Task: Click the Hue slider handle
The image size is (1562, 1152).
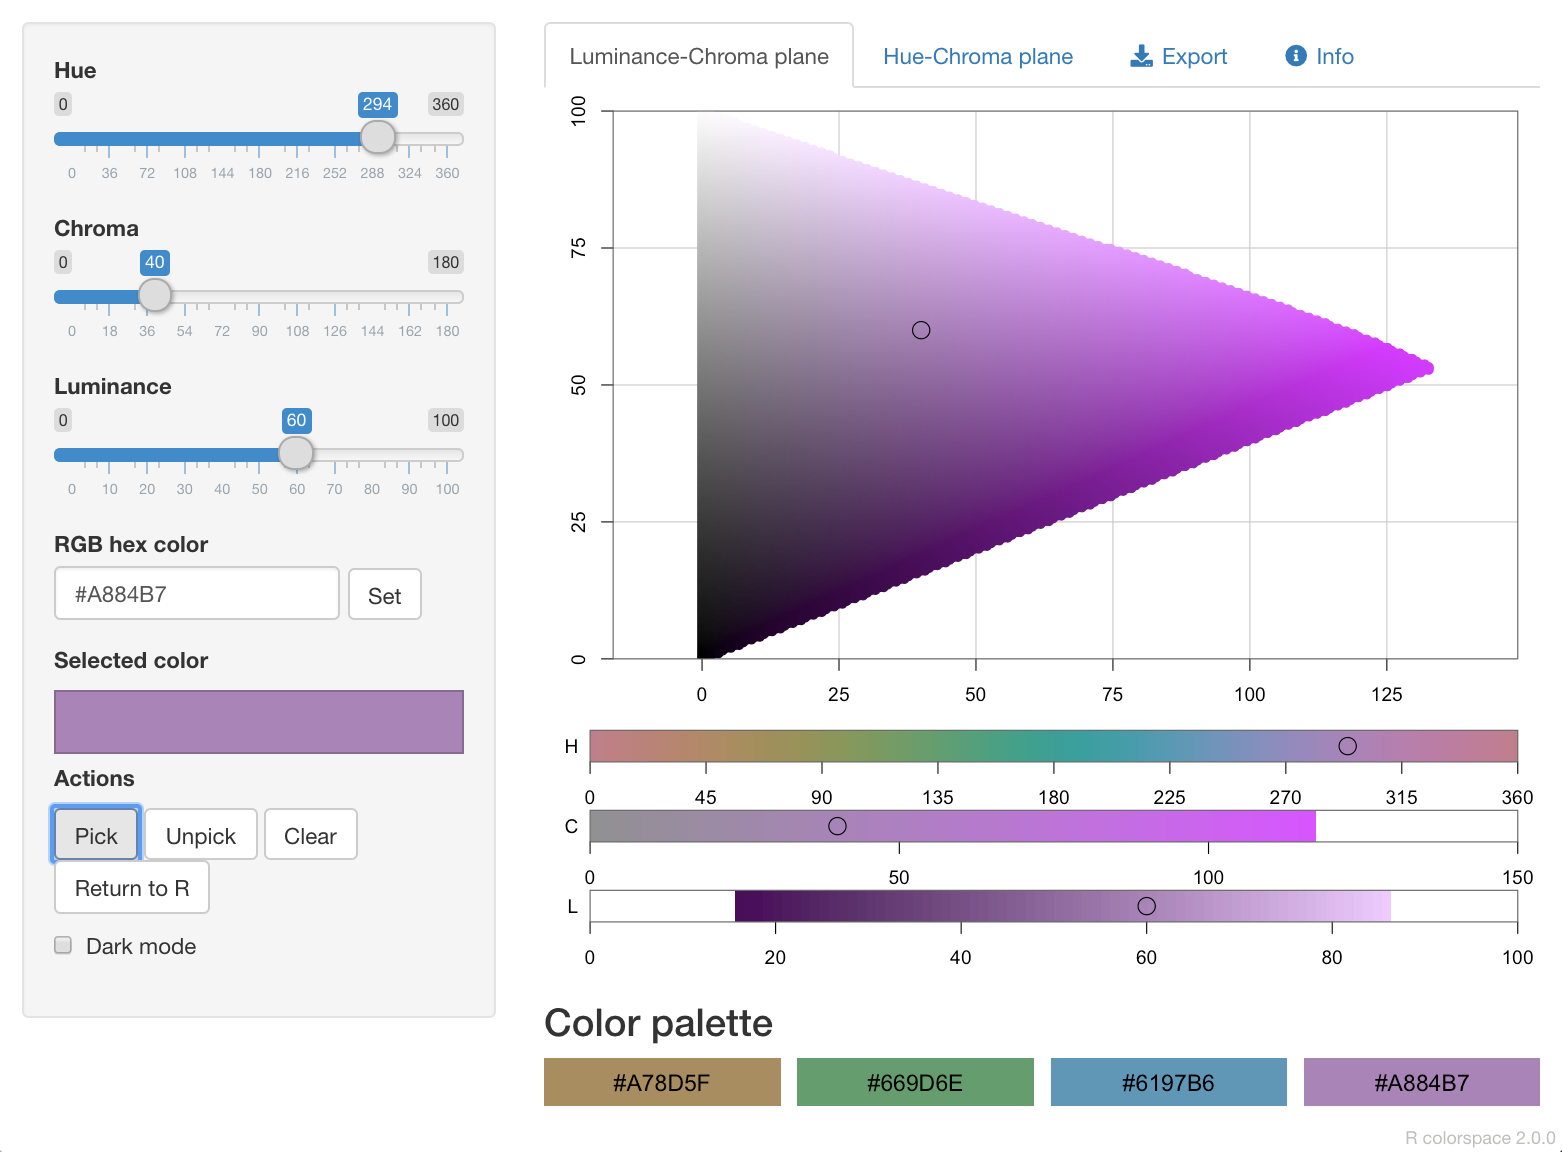Action: pyautogui.click(x=377, y=137)
